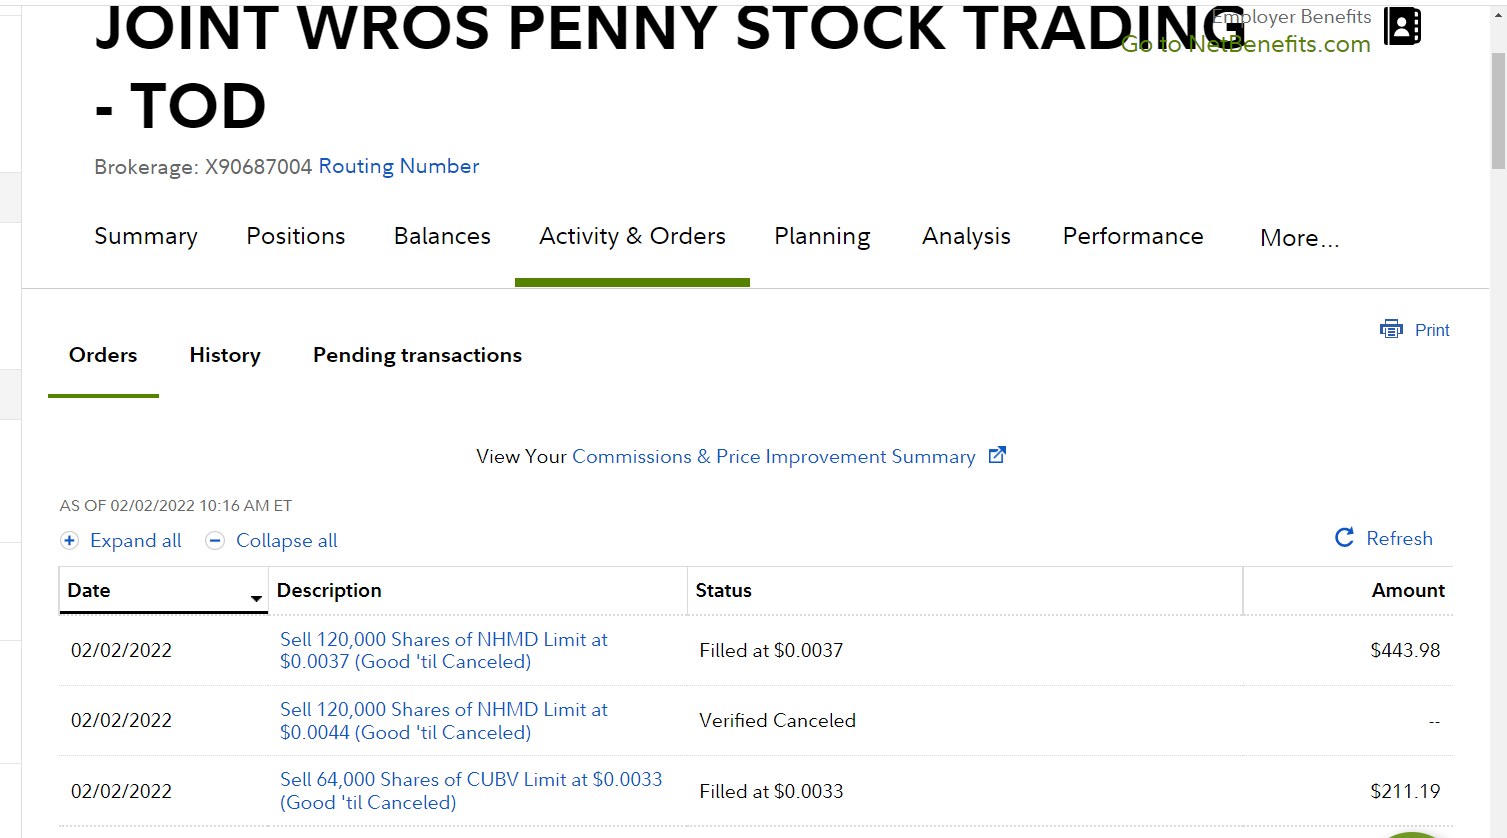Open Commissions & Price Improvement Summary link
Screen dimensions: 1507x838
[x=773, y=456]
